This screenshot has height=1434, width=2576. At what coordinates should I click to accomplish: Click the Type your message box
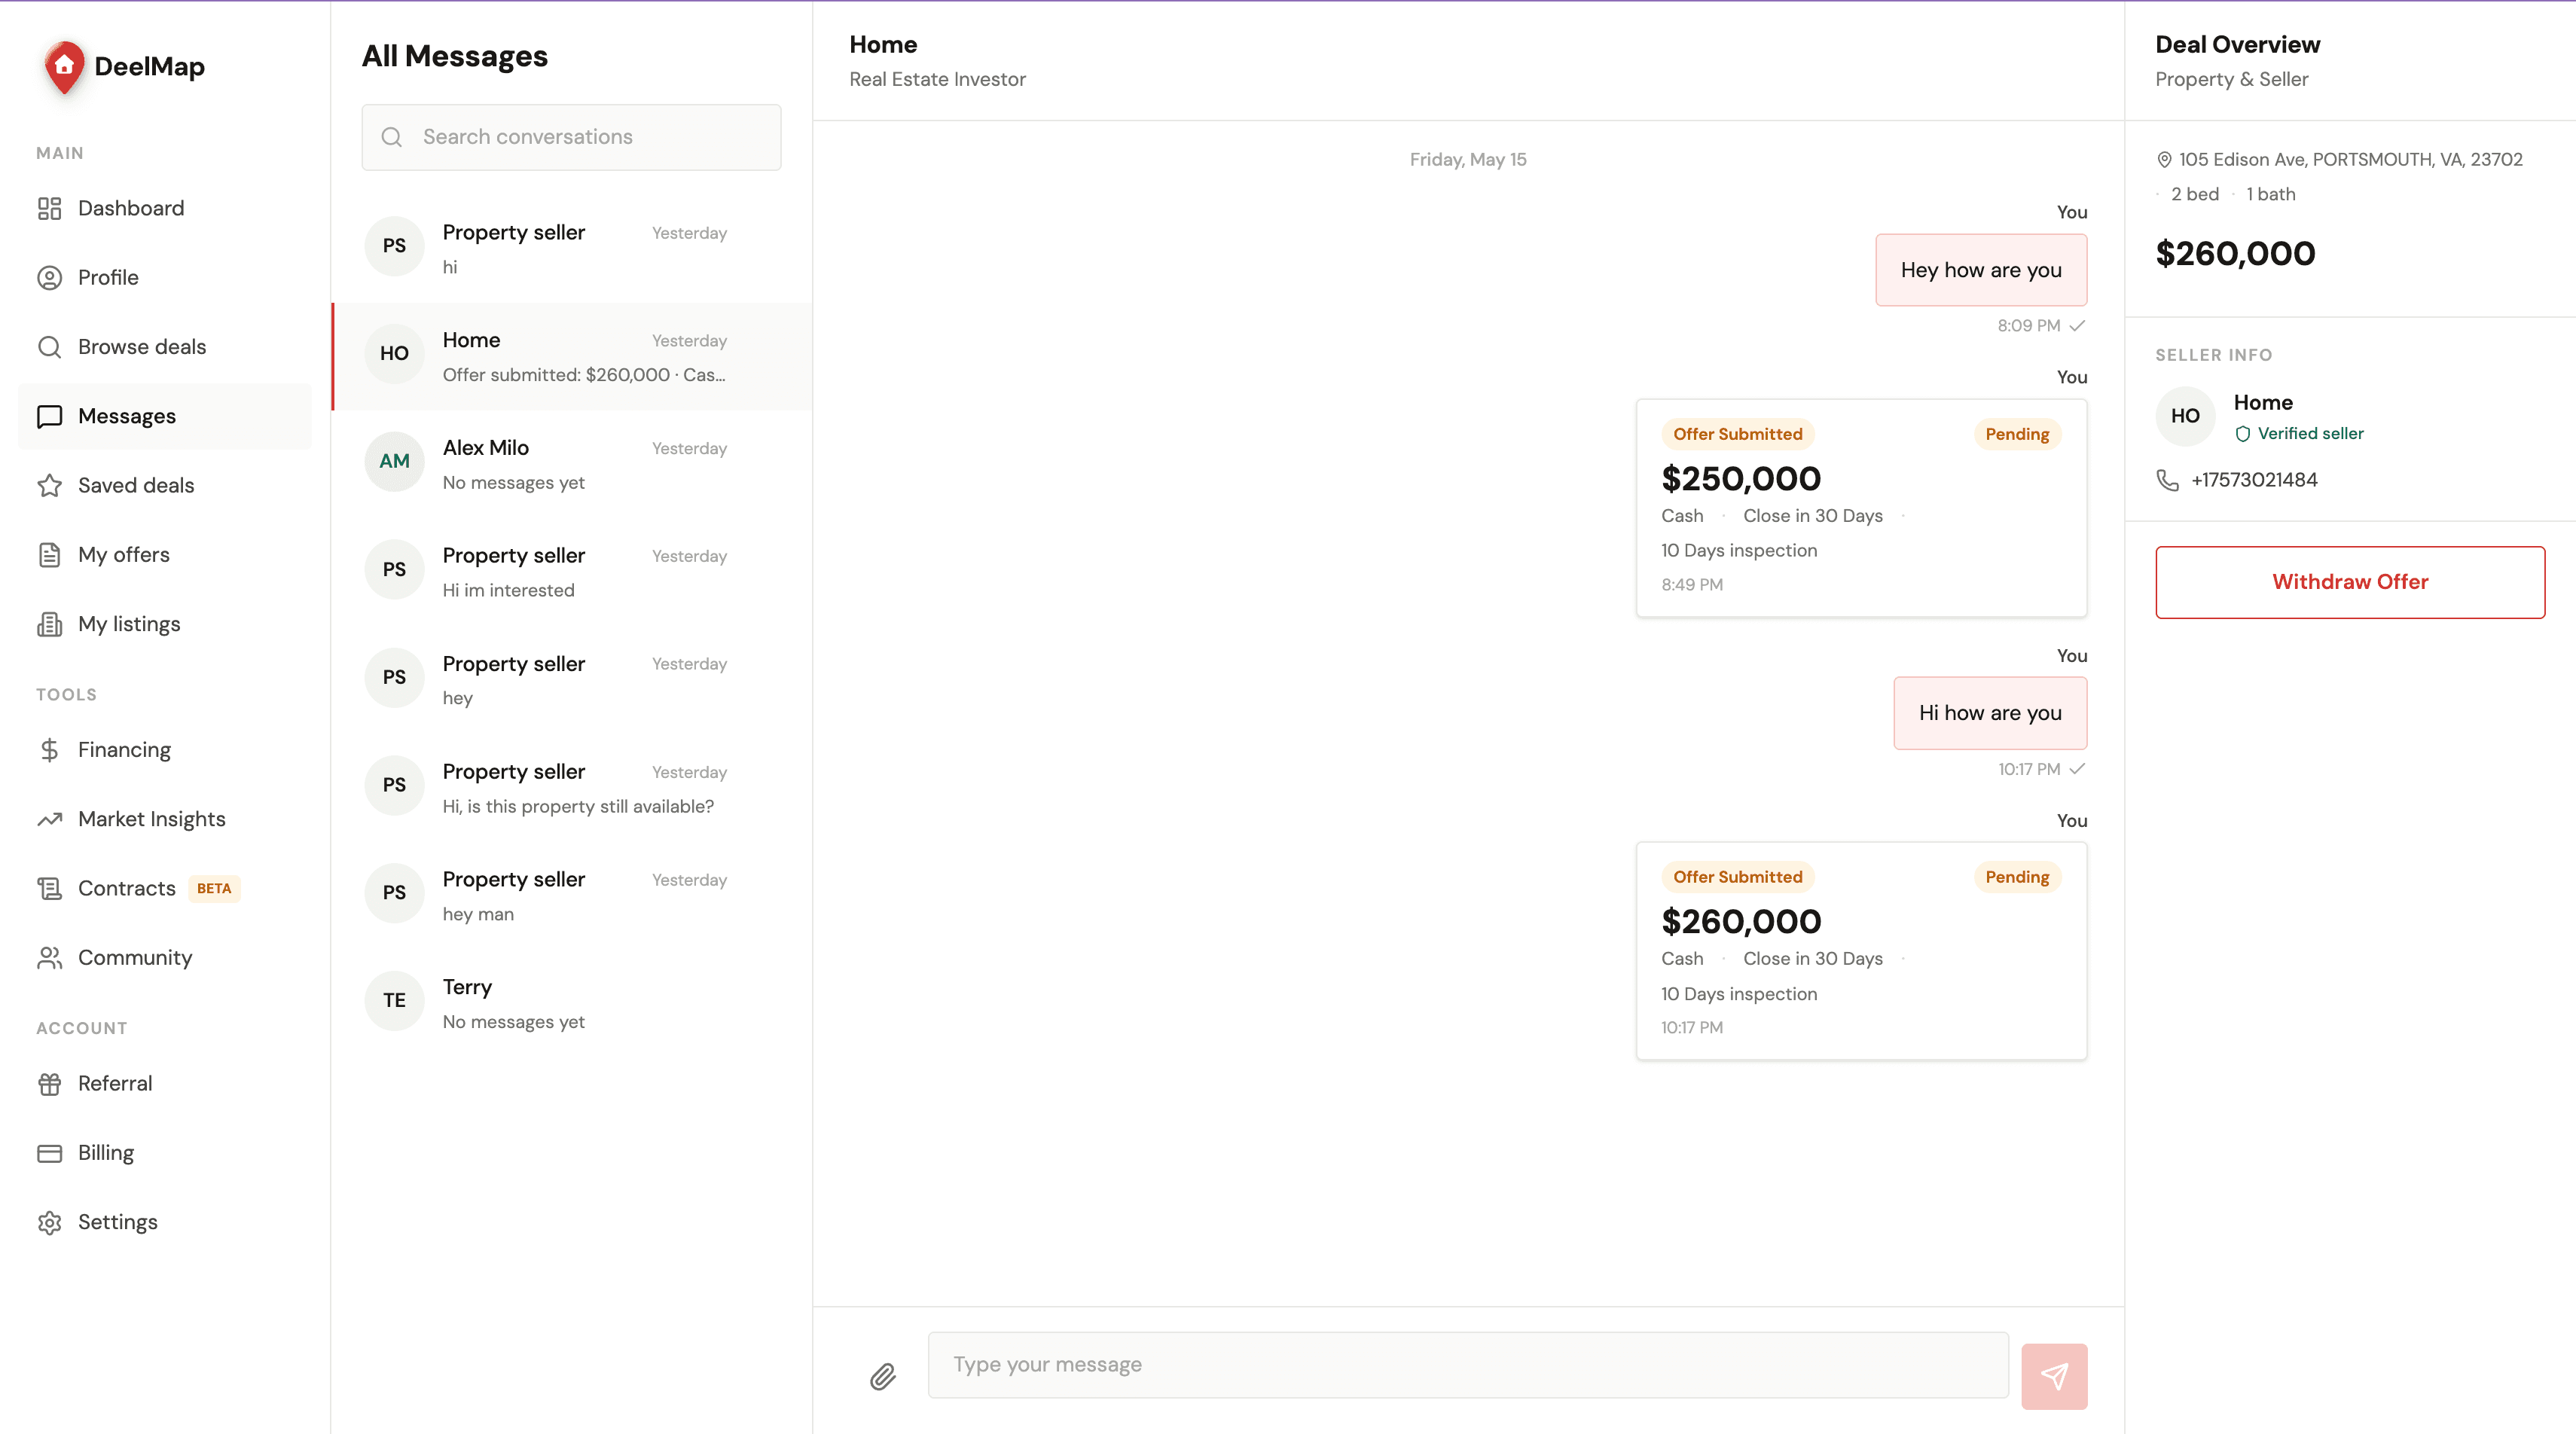coord(1468,1365)
